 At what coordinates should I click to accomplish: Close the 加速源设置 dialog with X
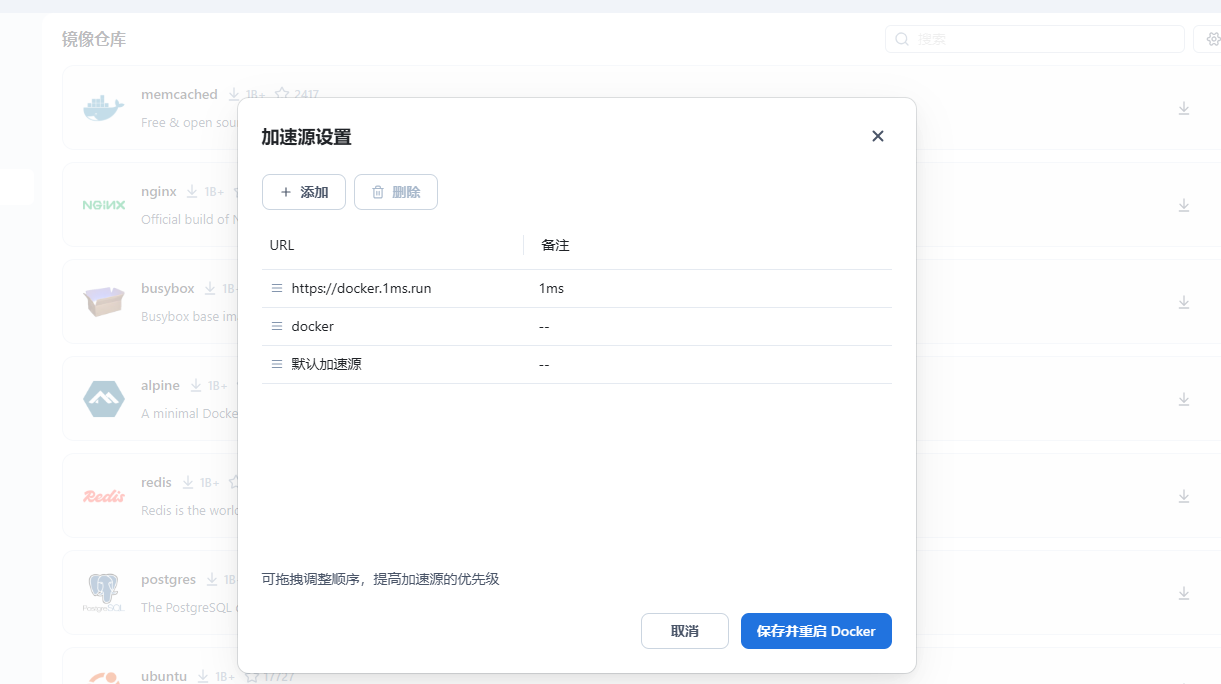(x=878, y=136)
